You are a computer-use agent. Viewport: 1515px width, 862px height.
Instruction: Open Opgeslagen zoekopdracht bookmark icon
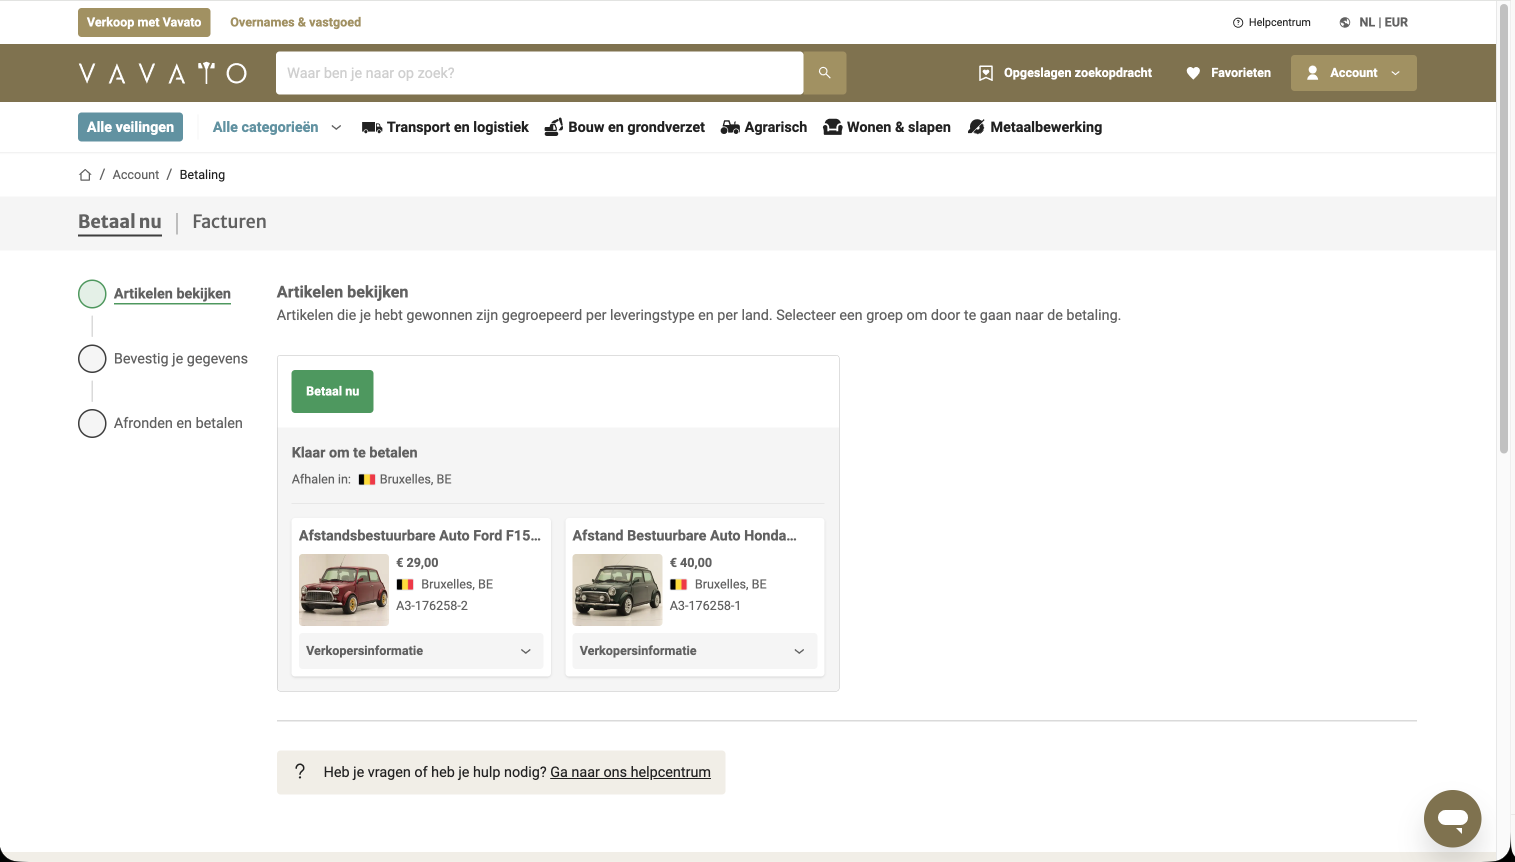click(986, 73)
